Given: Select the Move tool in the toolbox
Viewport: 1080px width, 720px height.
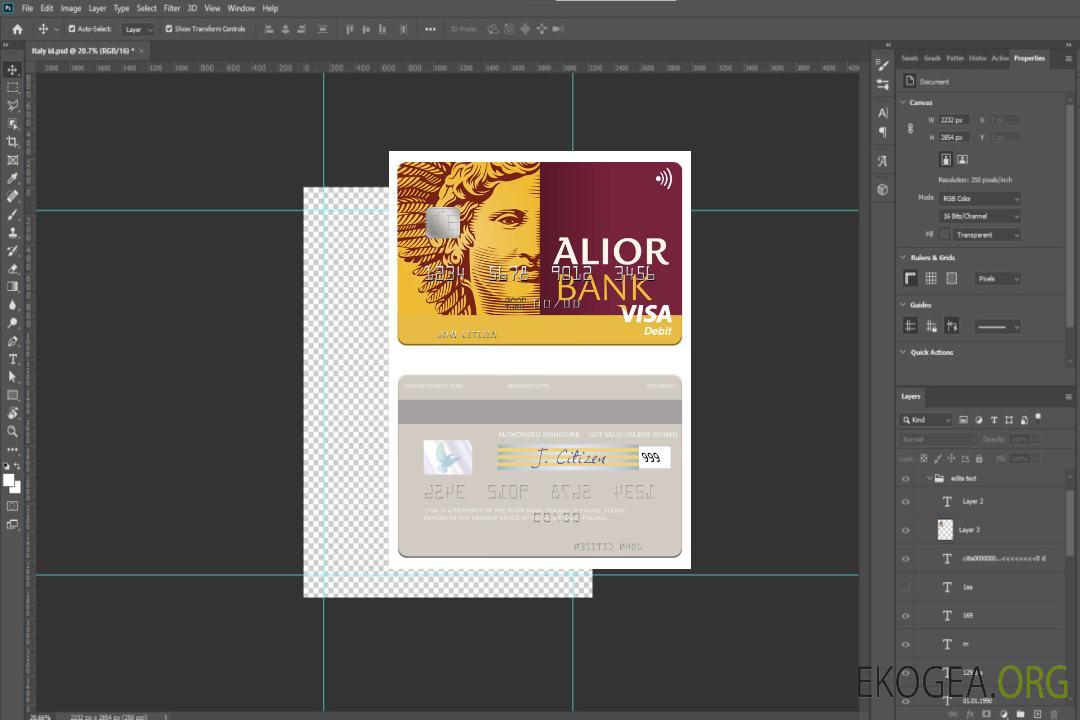Looking at the screenshot, I should [x=12, y=70].
